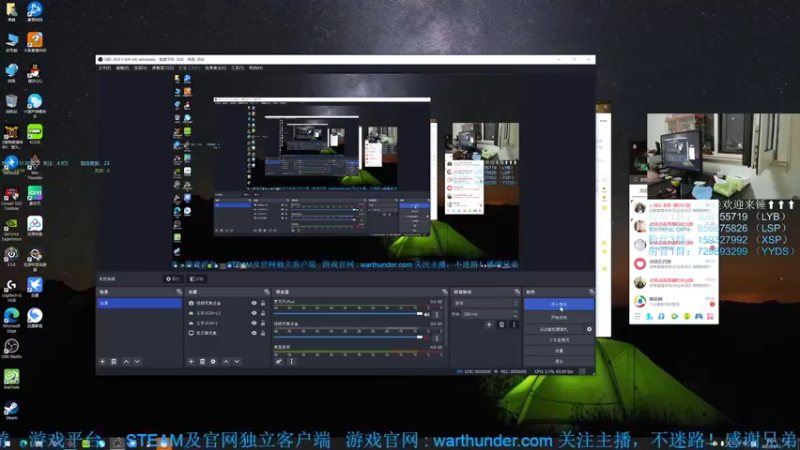800x450 pixels.
Task: Add a new source with plus icon
Action: pyautogui.click(x=191, y=361)
